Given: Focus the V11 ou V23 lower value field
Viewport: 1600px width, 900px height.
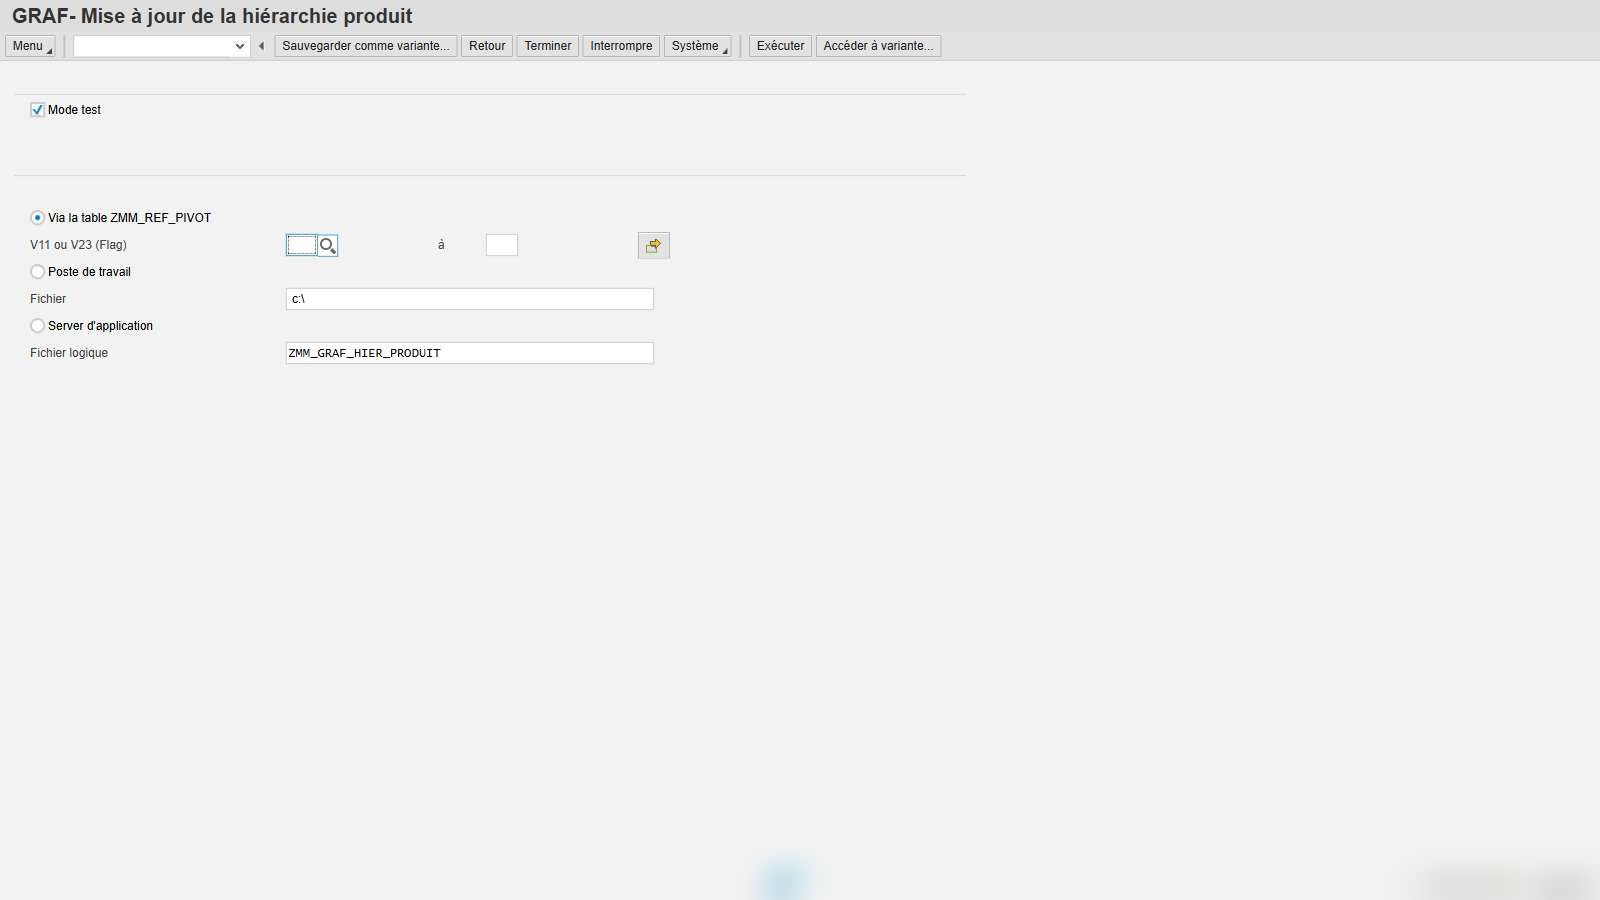Looking at the screenshot, I should pyautogui.click(x=302, y=245).
